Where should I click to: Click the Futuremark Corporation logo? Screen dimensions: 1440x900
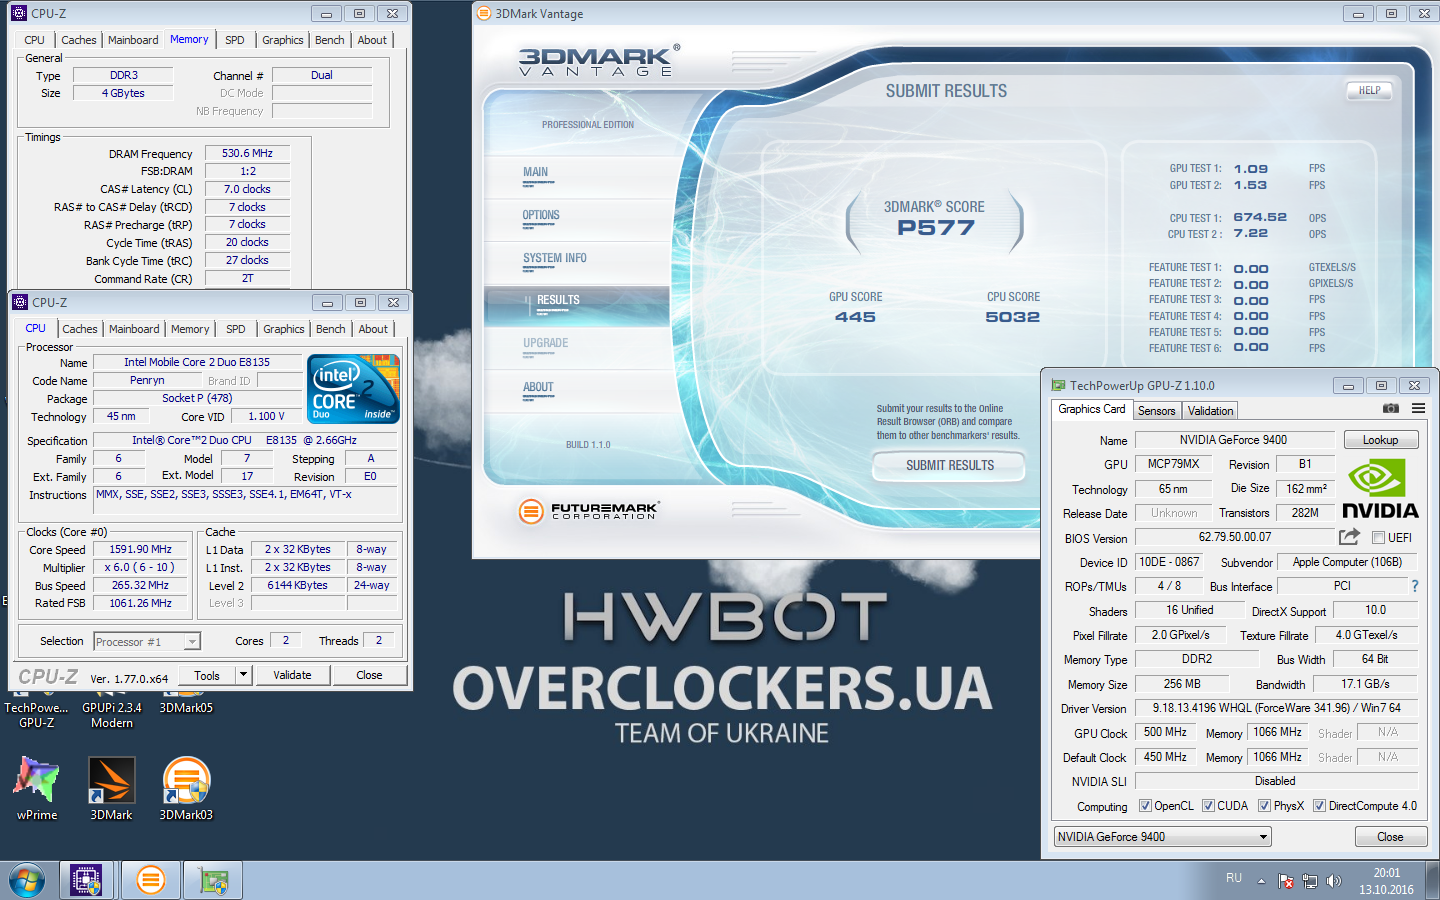coord(589,510)
